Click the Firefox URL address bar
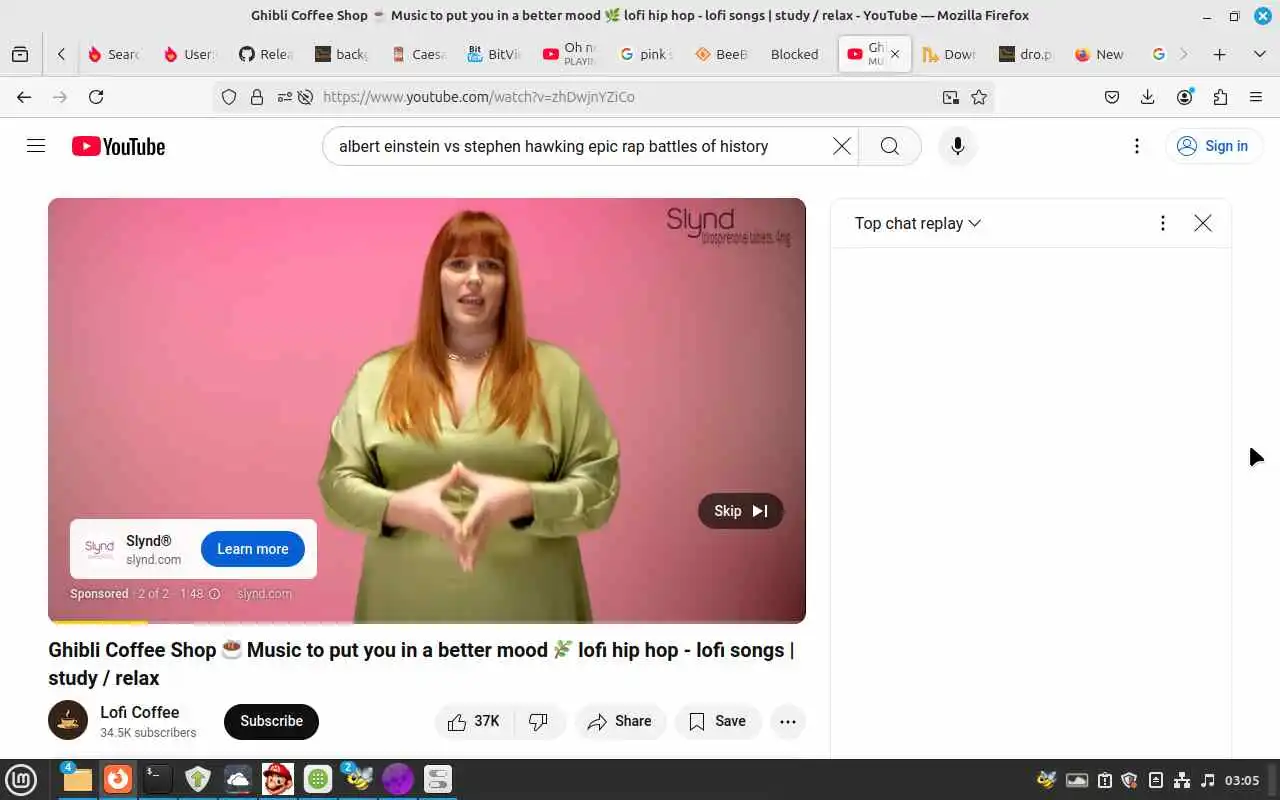Screen dimensions: 1280x800 (627, 97)
